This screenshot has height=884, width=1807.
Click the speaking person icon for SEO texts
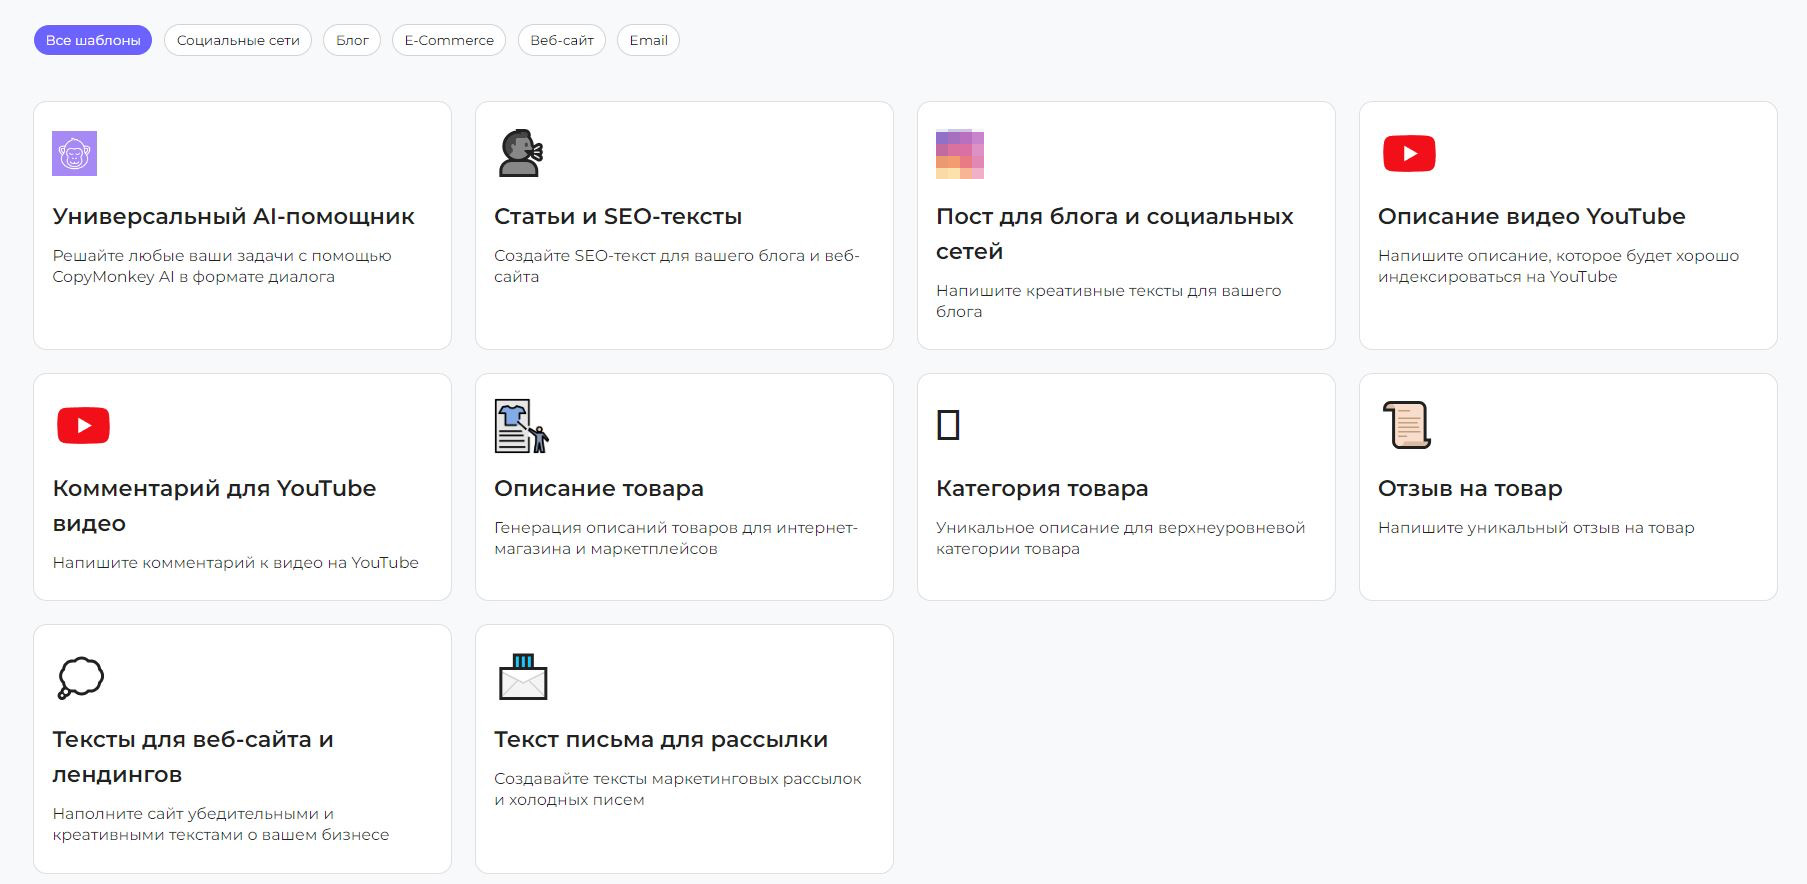point(520,153)
